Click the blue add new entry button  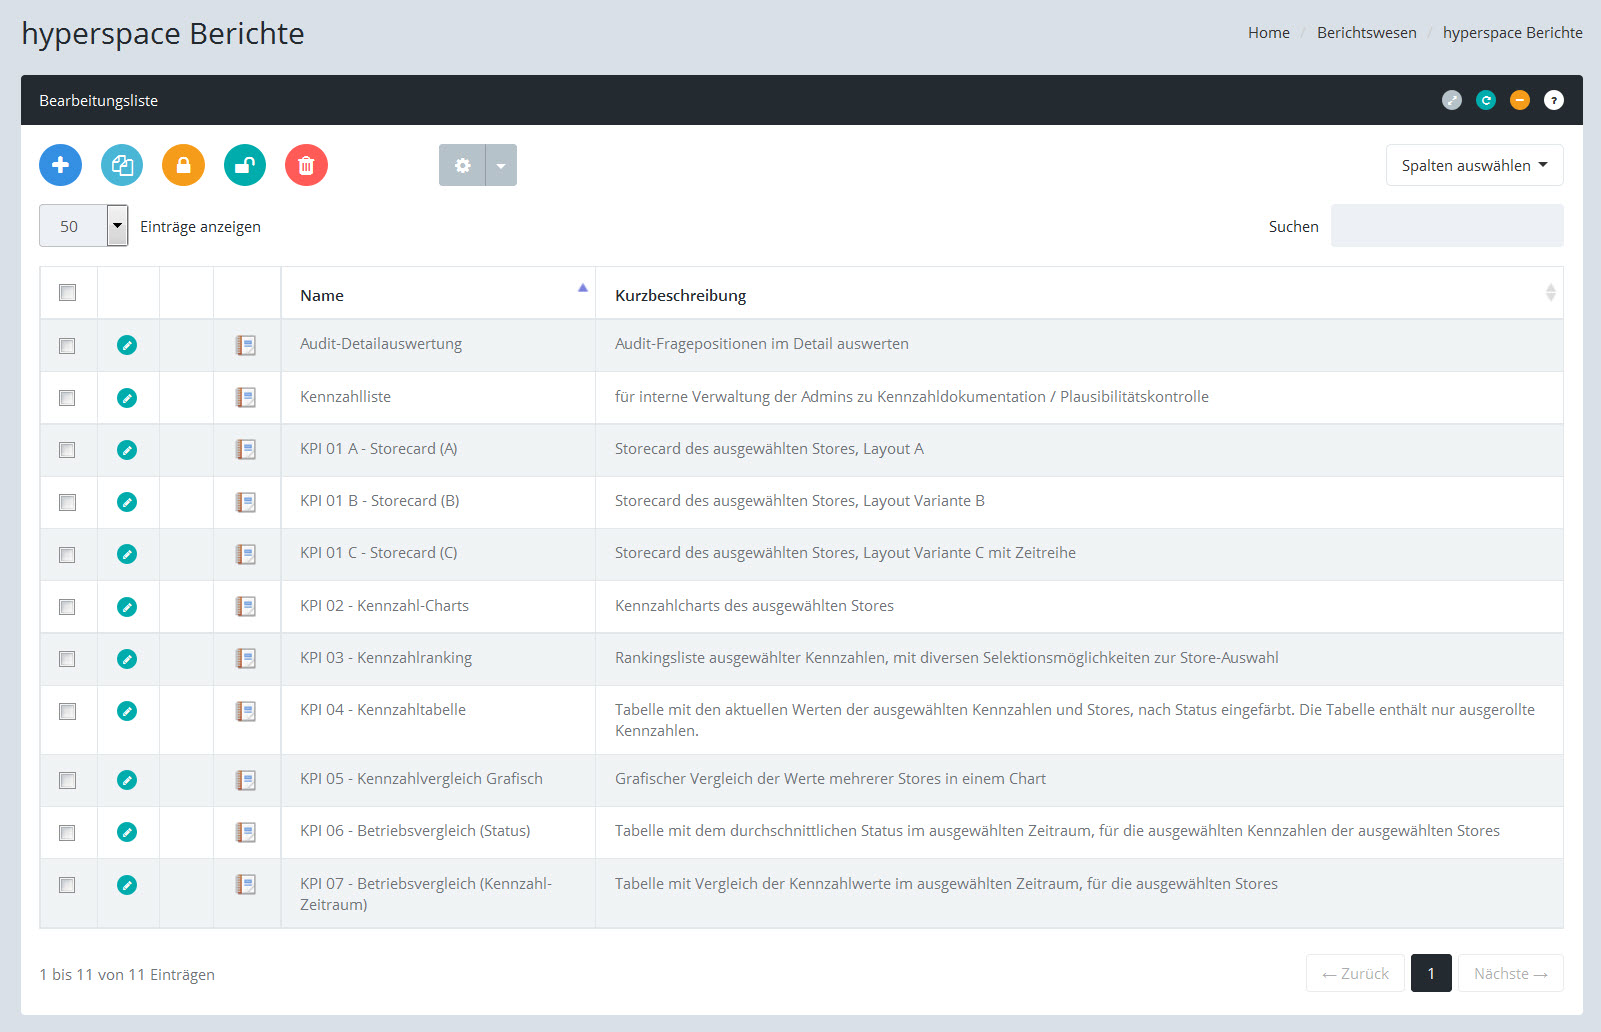pos(60,165)
